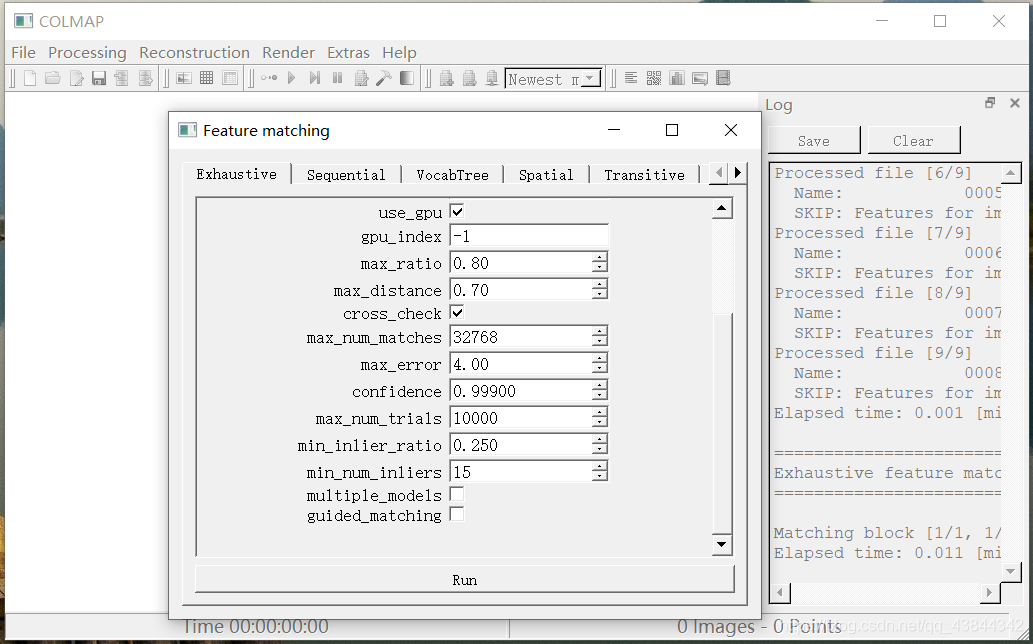Open the Extras menu
Image resolution: width=1033 pixels, height=644 pixels.
[x=349, y=53]
